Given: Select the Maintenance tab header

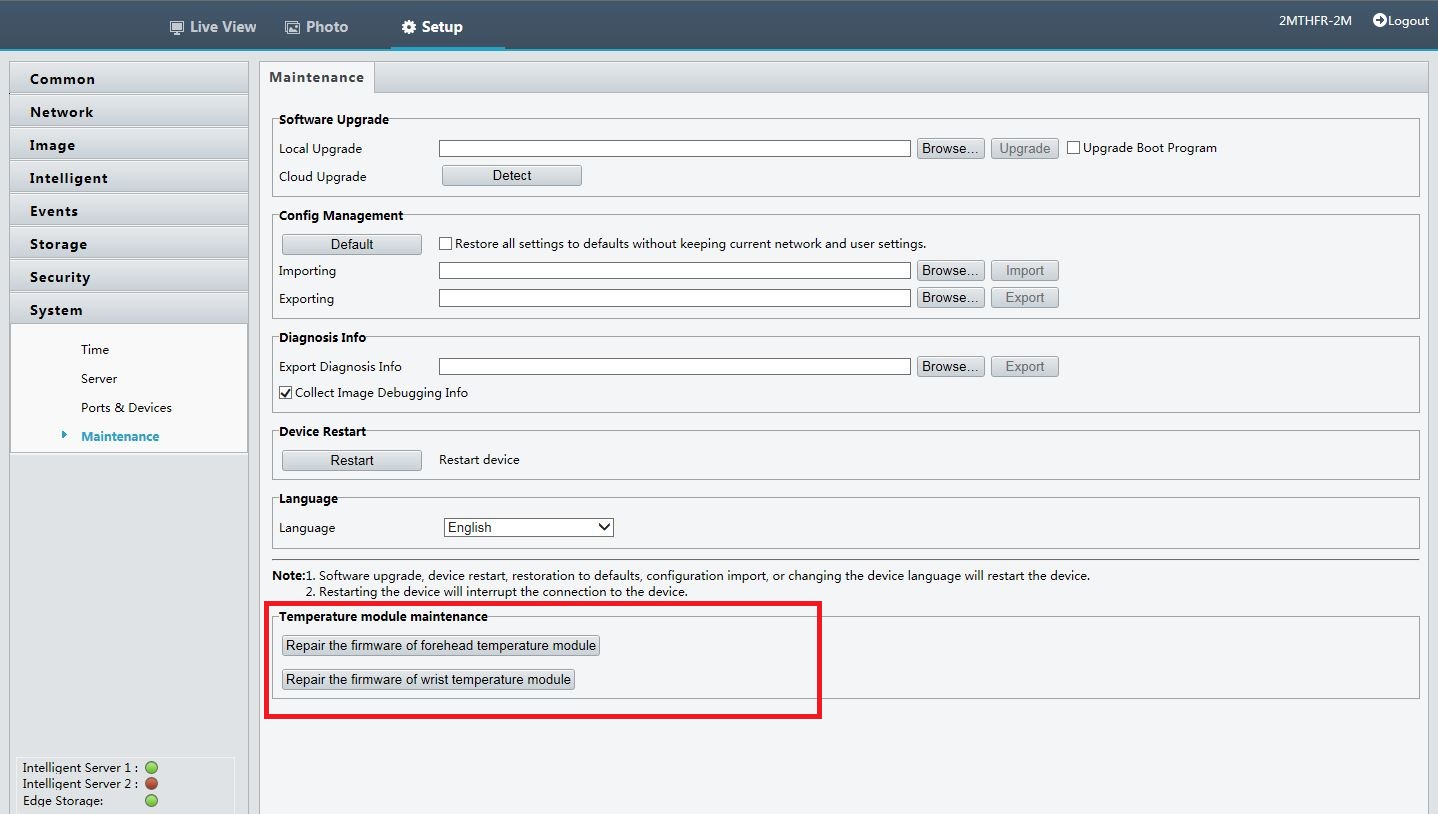Looking at the screenshot, I should click(x=316, y=77).
